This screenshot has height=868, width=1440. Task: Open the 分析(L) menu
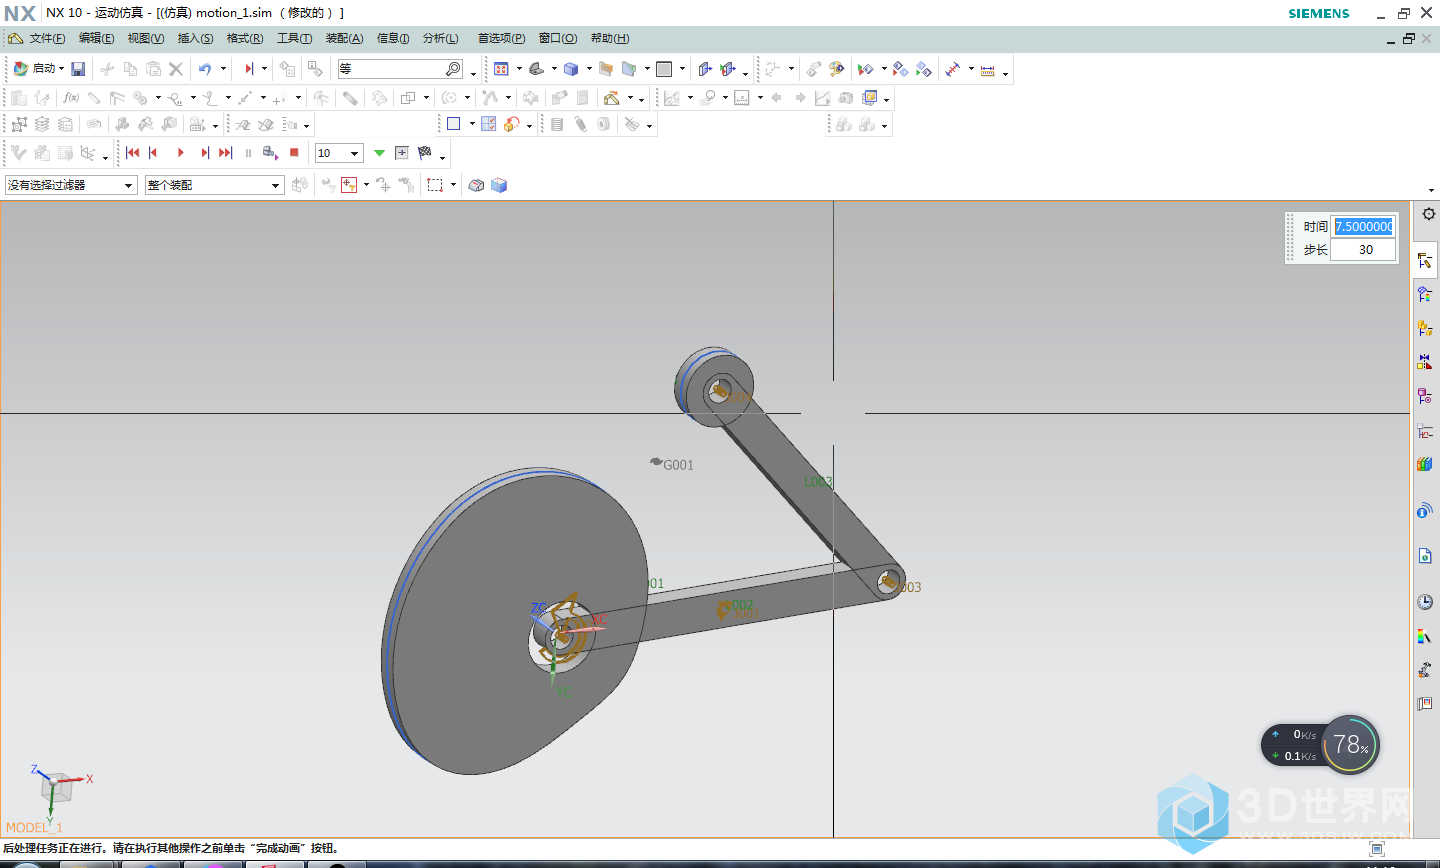click(x=440, y=38)
